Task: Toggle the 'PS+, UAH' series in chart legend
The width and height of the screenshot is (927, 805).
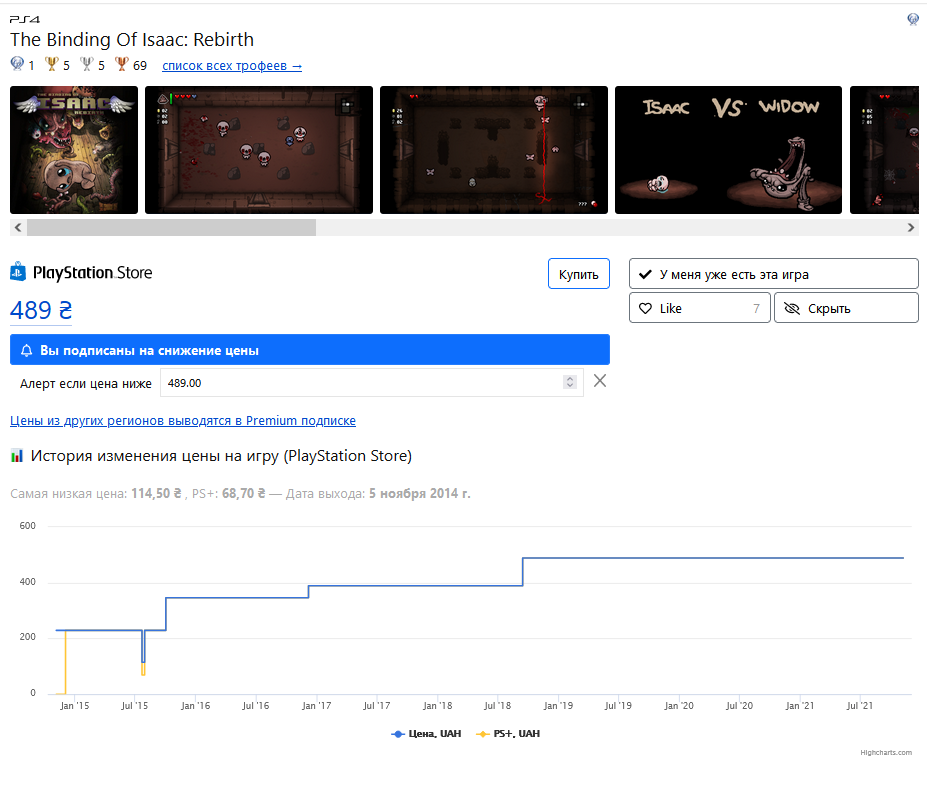Action: pos(508,733)
